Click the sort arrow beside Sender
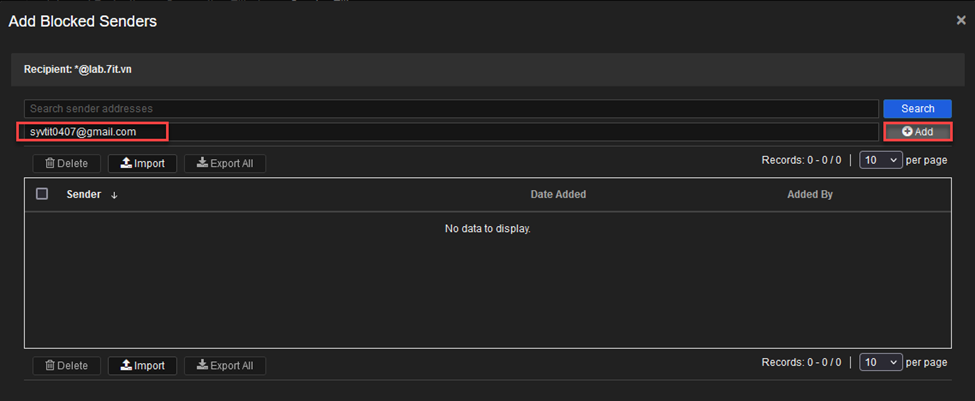The image size is (975, 401). pos(114,195)
